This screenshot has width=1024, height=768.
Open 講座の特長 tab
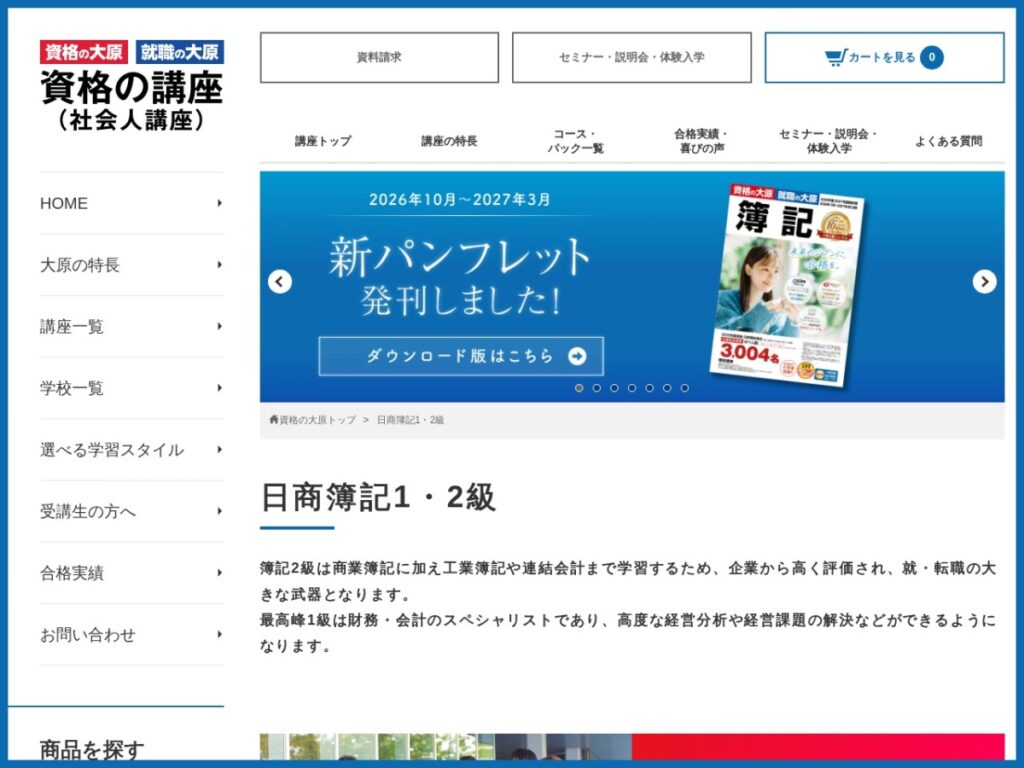pyautogui.click(x=449, y=141)
